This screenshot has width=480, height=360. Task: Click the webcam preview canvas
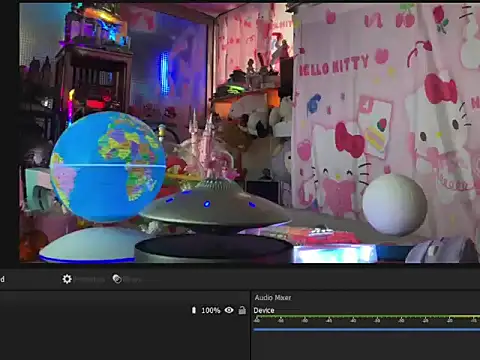tap(250, 133)
